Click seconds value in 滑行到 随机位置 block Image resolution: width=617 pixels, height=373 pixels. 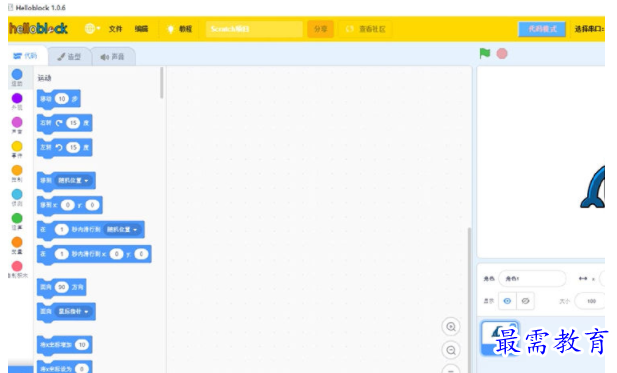tap(61, 229)
